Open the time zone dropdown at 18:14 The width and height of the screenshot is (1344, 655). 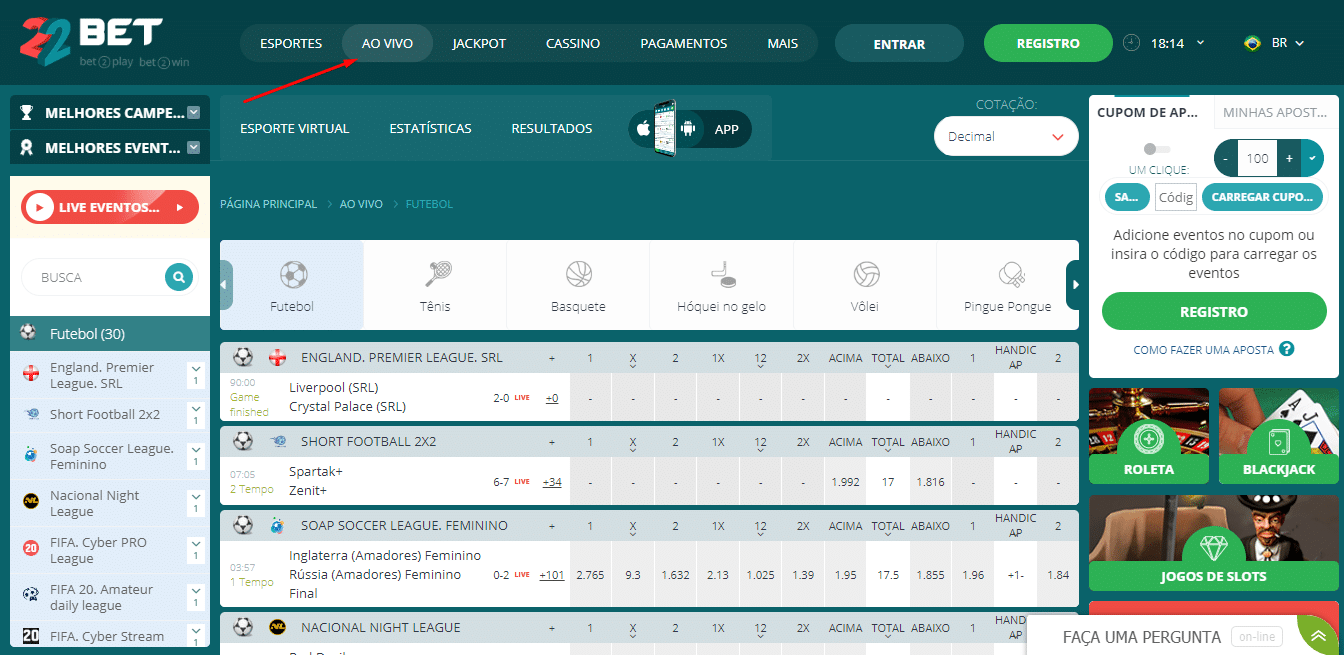[1200, 43]
